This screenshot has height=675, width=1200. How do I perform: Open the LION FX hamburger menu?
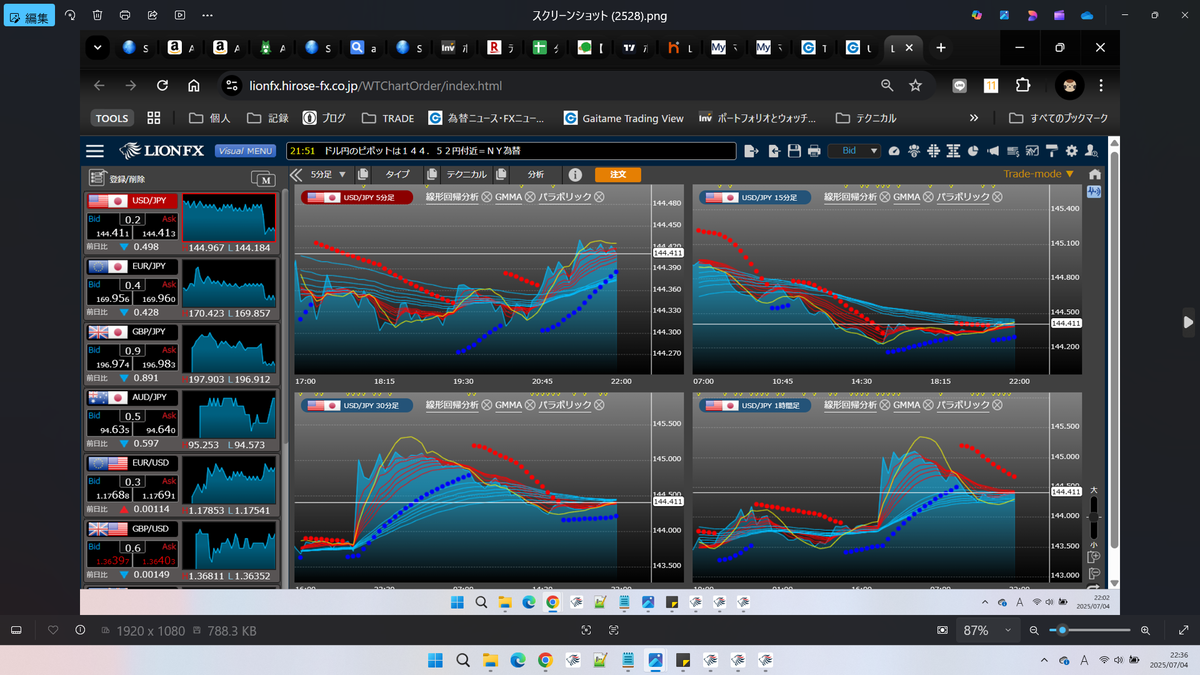(x=95, y=151)
